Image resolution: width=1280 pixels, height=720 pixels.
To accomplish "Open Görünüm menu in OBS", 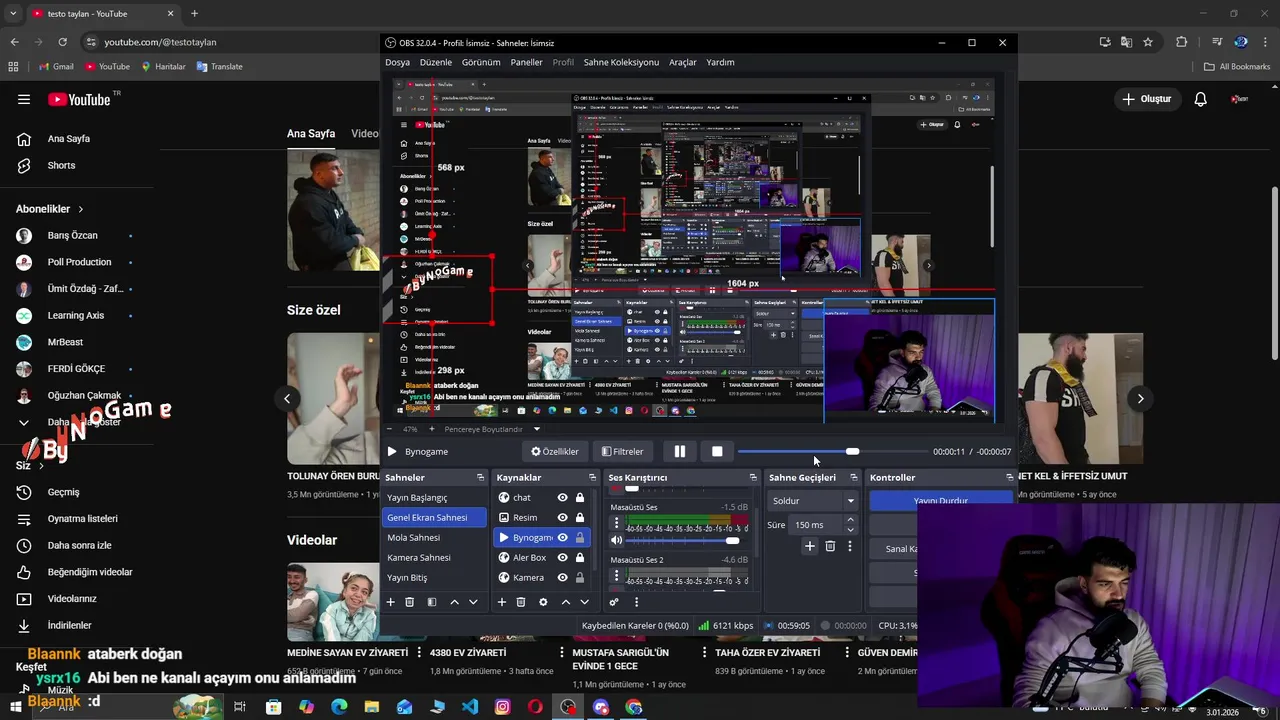I will tap(481, 62).
